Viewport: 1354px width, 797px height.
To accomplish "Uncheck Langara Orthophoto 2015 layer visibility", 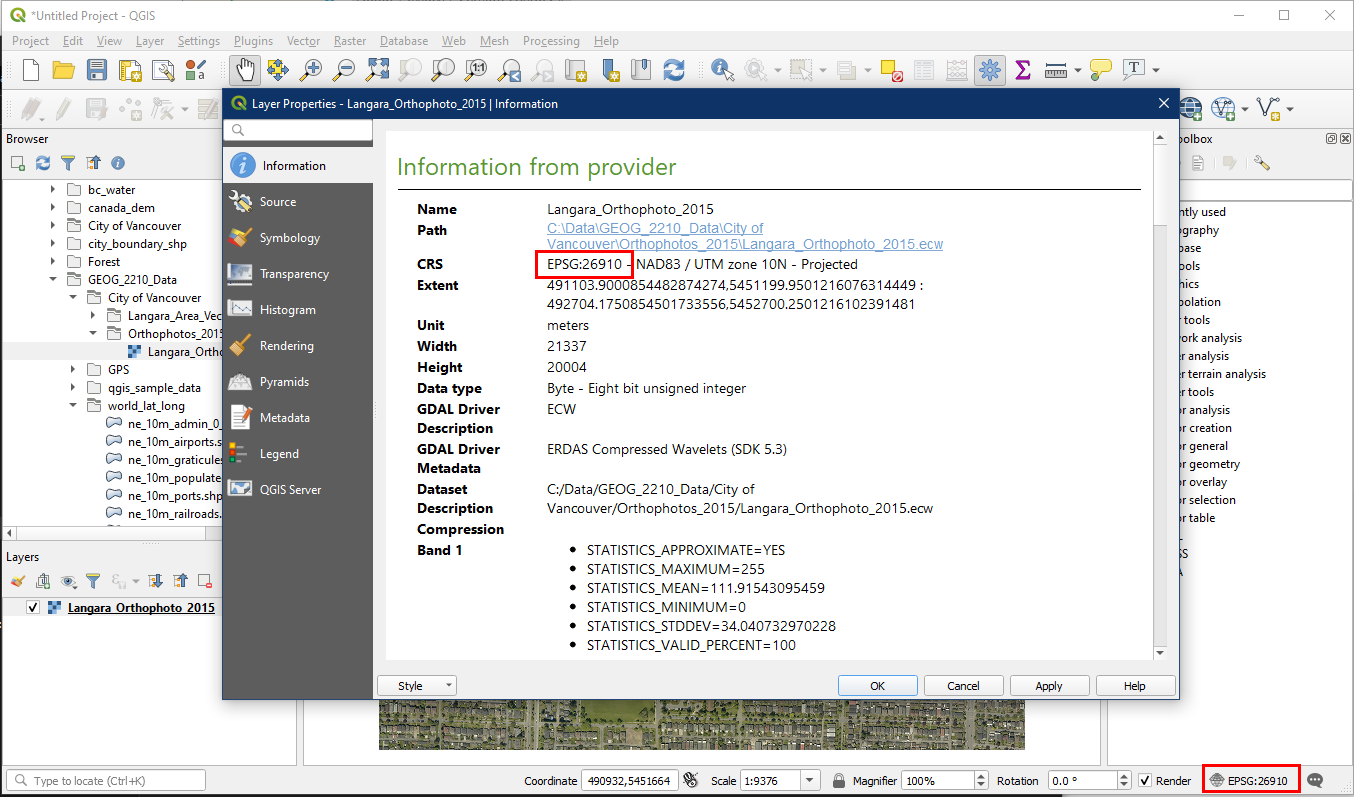I will (x=33, y=608).
